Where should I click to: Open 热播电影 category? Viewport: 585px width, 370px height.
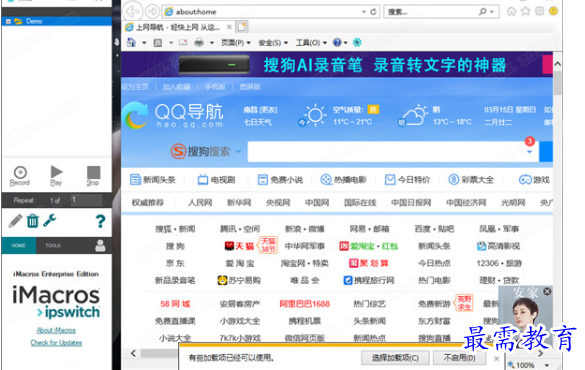tap(344, 180)
